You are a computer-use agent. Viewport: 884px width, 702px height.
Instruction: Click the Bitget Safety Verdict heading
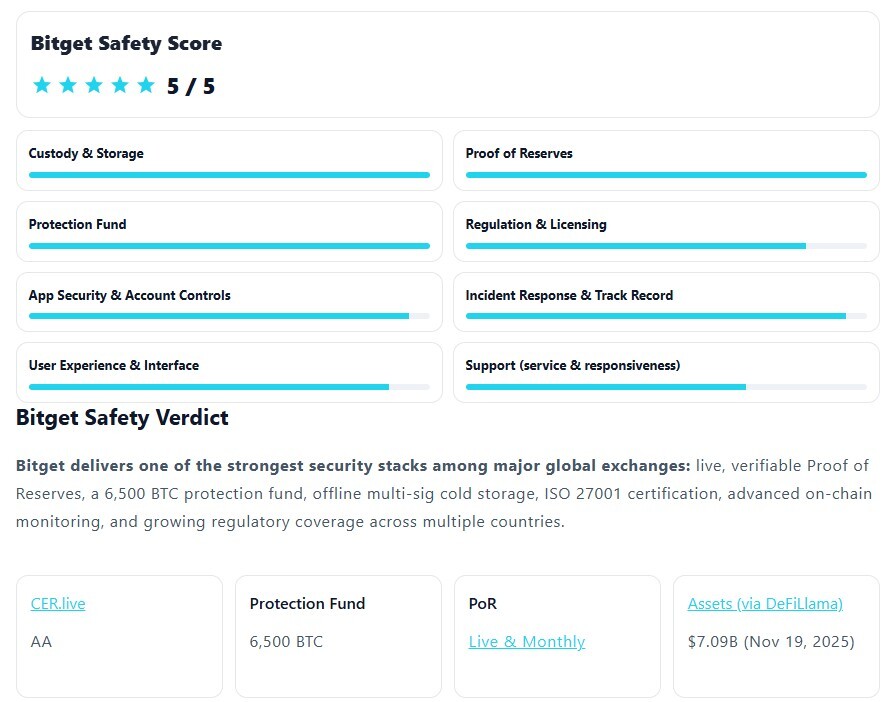(122, 417)
